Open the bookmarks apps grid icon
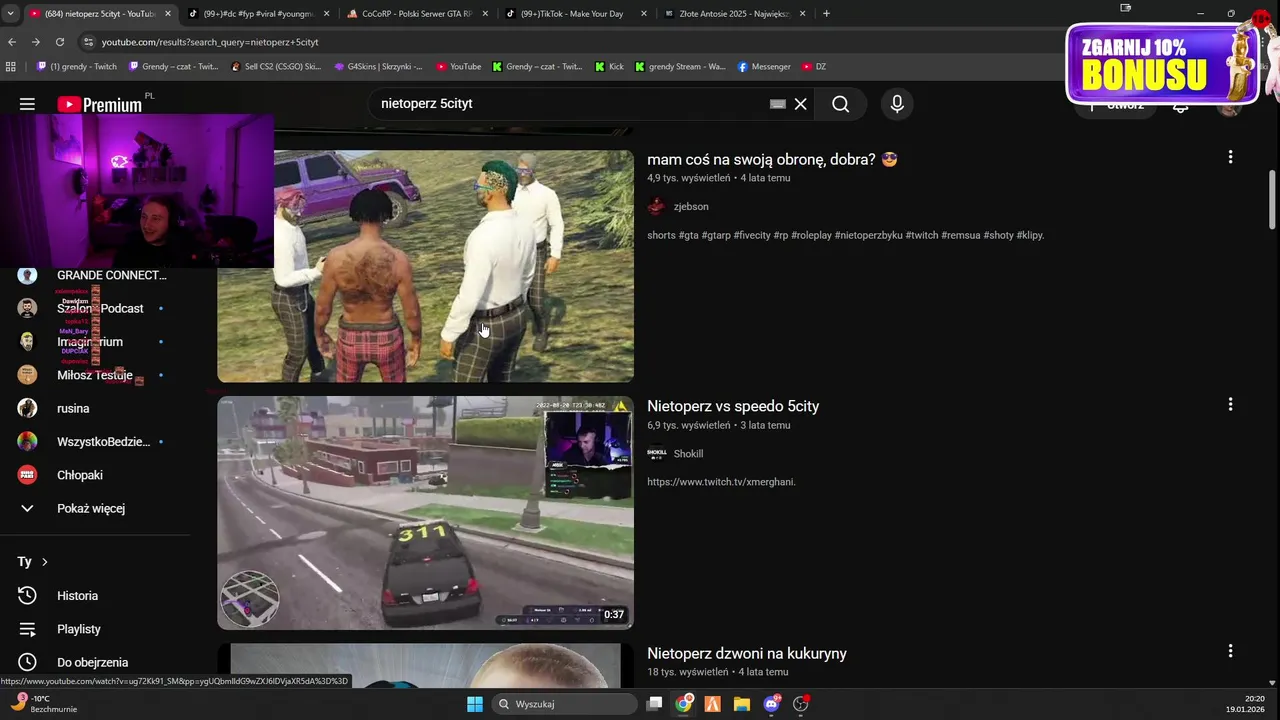Image resolution: width=1280 pixels, height=720 pixels. [11, 67]
